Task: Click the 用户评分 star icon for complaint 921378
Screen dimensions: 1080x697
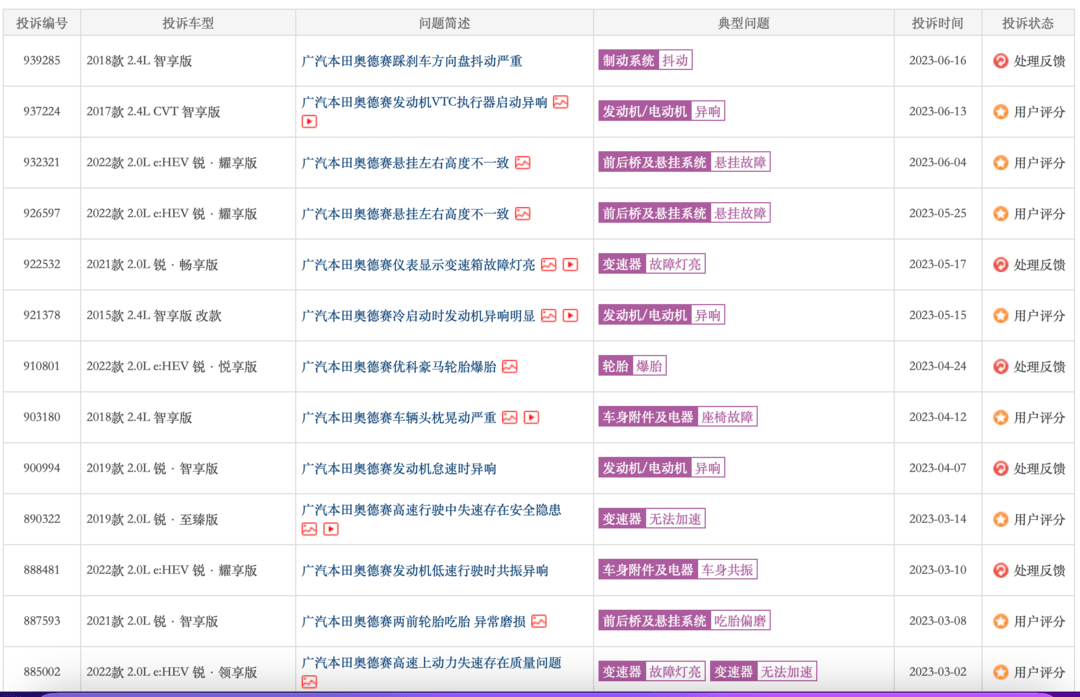Action: point(1000,315)
